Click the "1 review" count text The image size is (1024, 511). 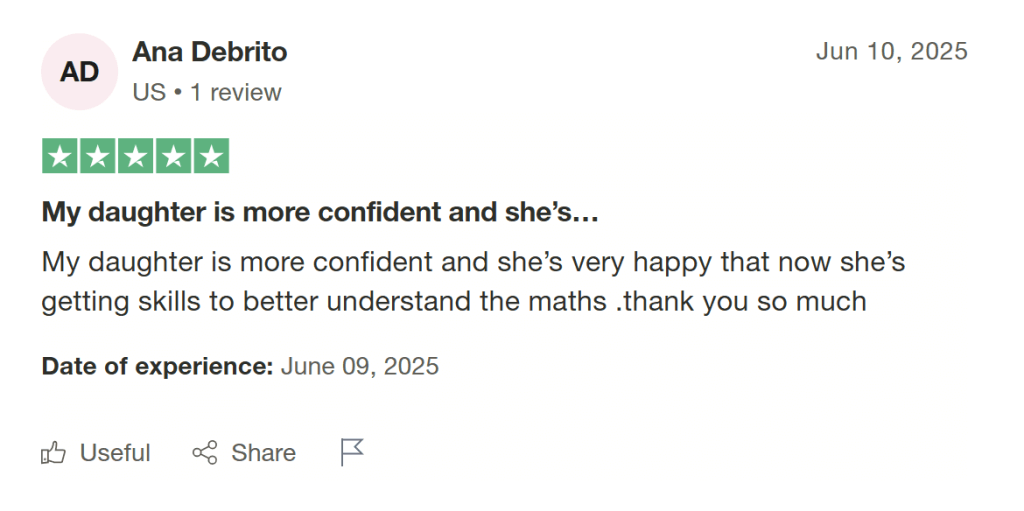(236, 93)
